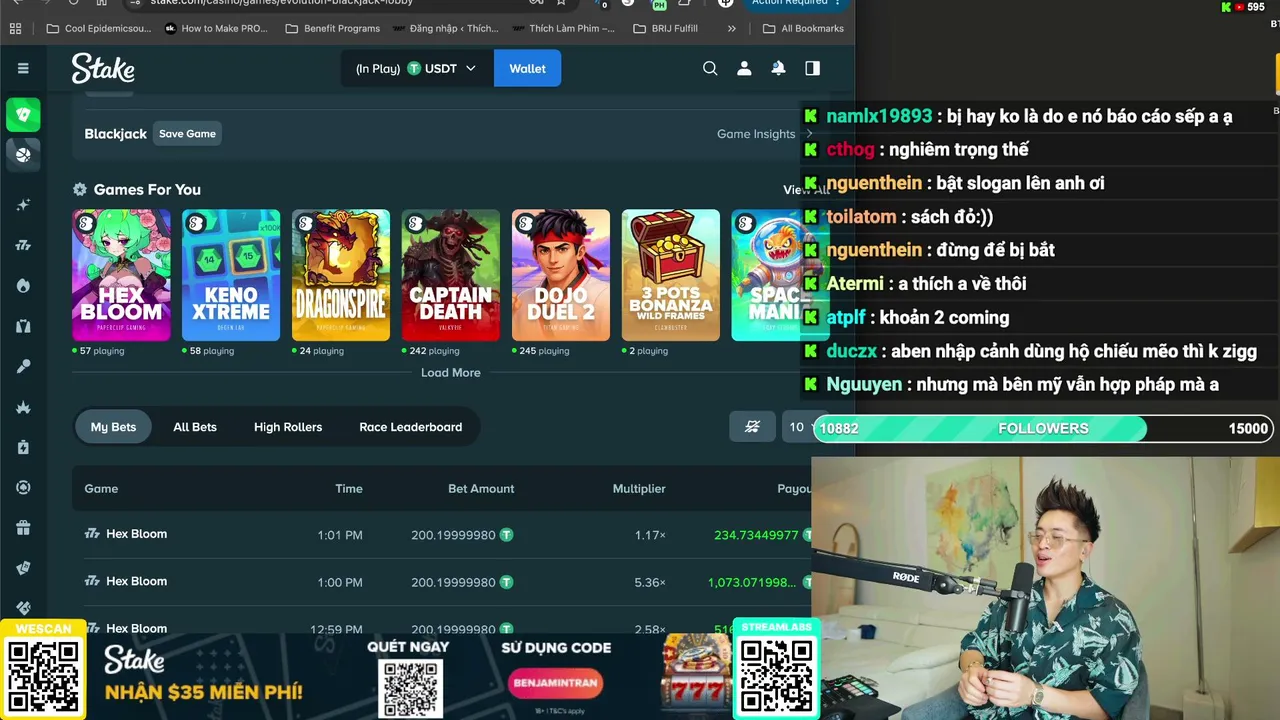Open the poker chip sidebar icon
This screenshot has height=720, width=1280.
[x=23, y=487]
